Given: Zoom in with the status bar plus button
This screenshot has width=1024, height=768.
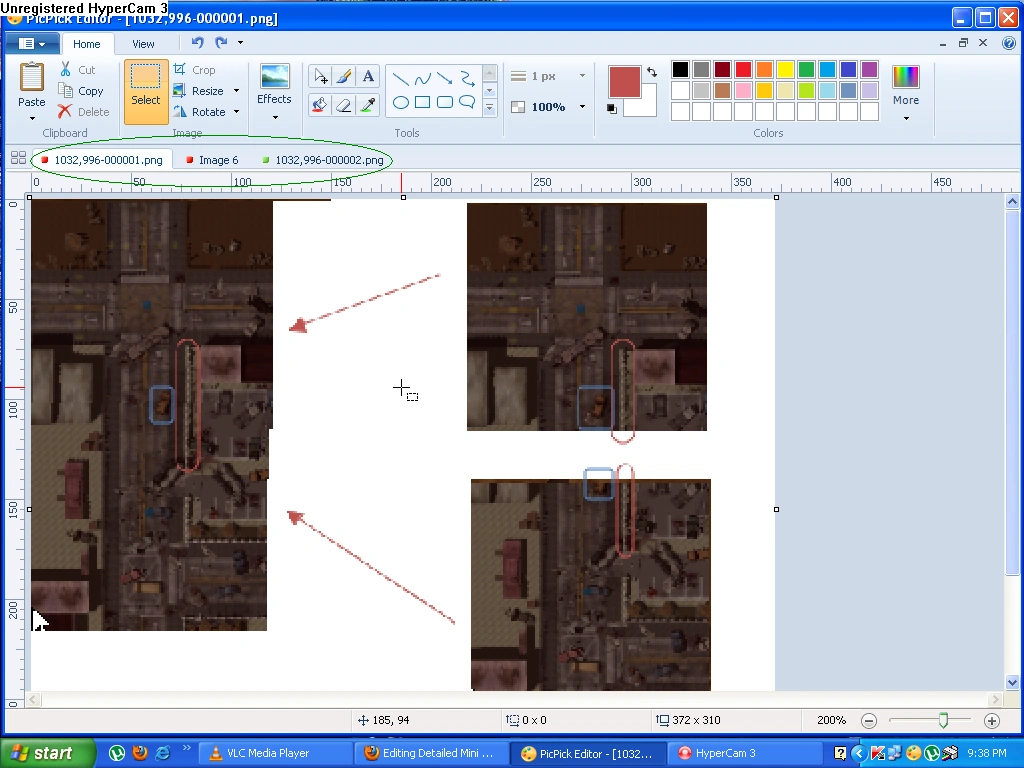Looking at the screenshot, I should (991, 720).
